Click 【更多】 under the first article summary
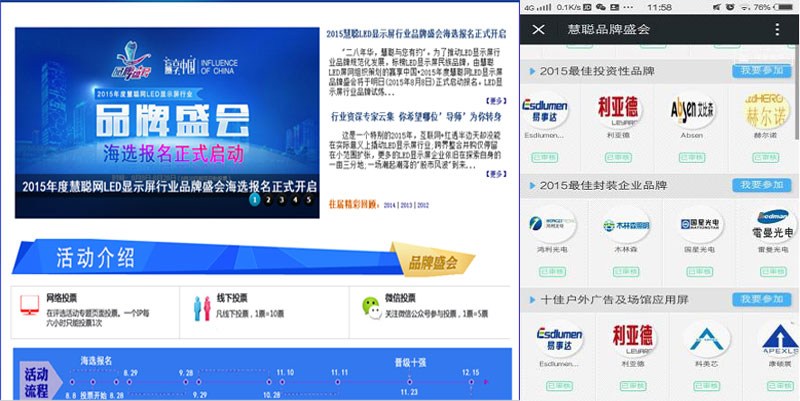The image size is (800, 401). (x=495, y=101)
